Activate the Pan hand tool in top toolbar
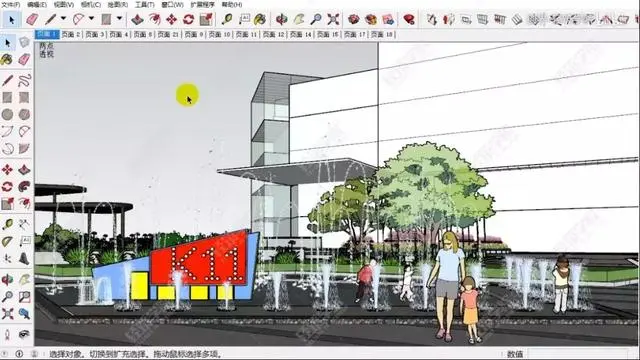The image size is (640, 360). pos(299,19)
